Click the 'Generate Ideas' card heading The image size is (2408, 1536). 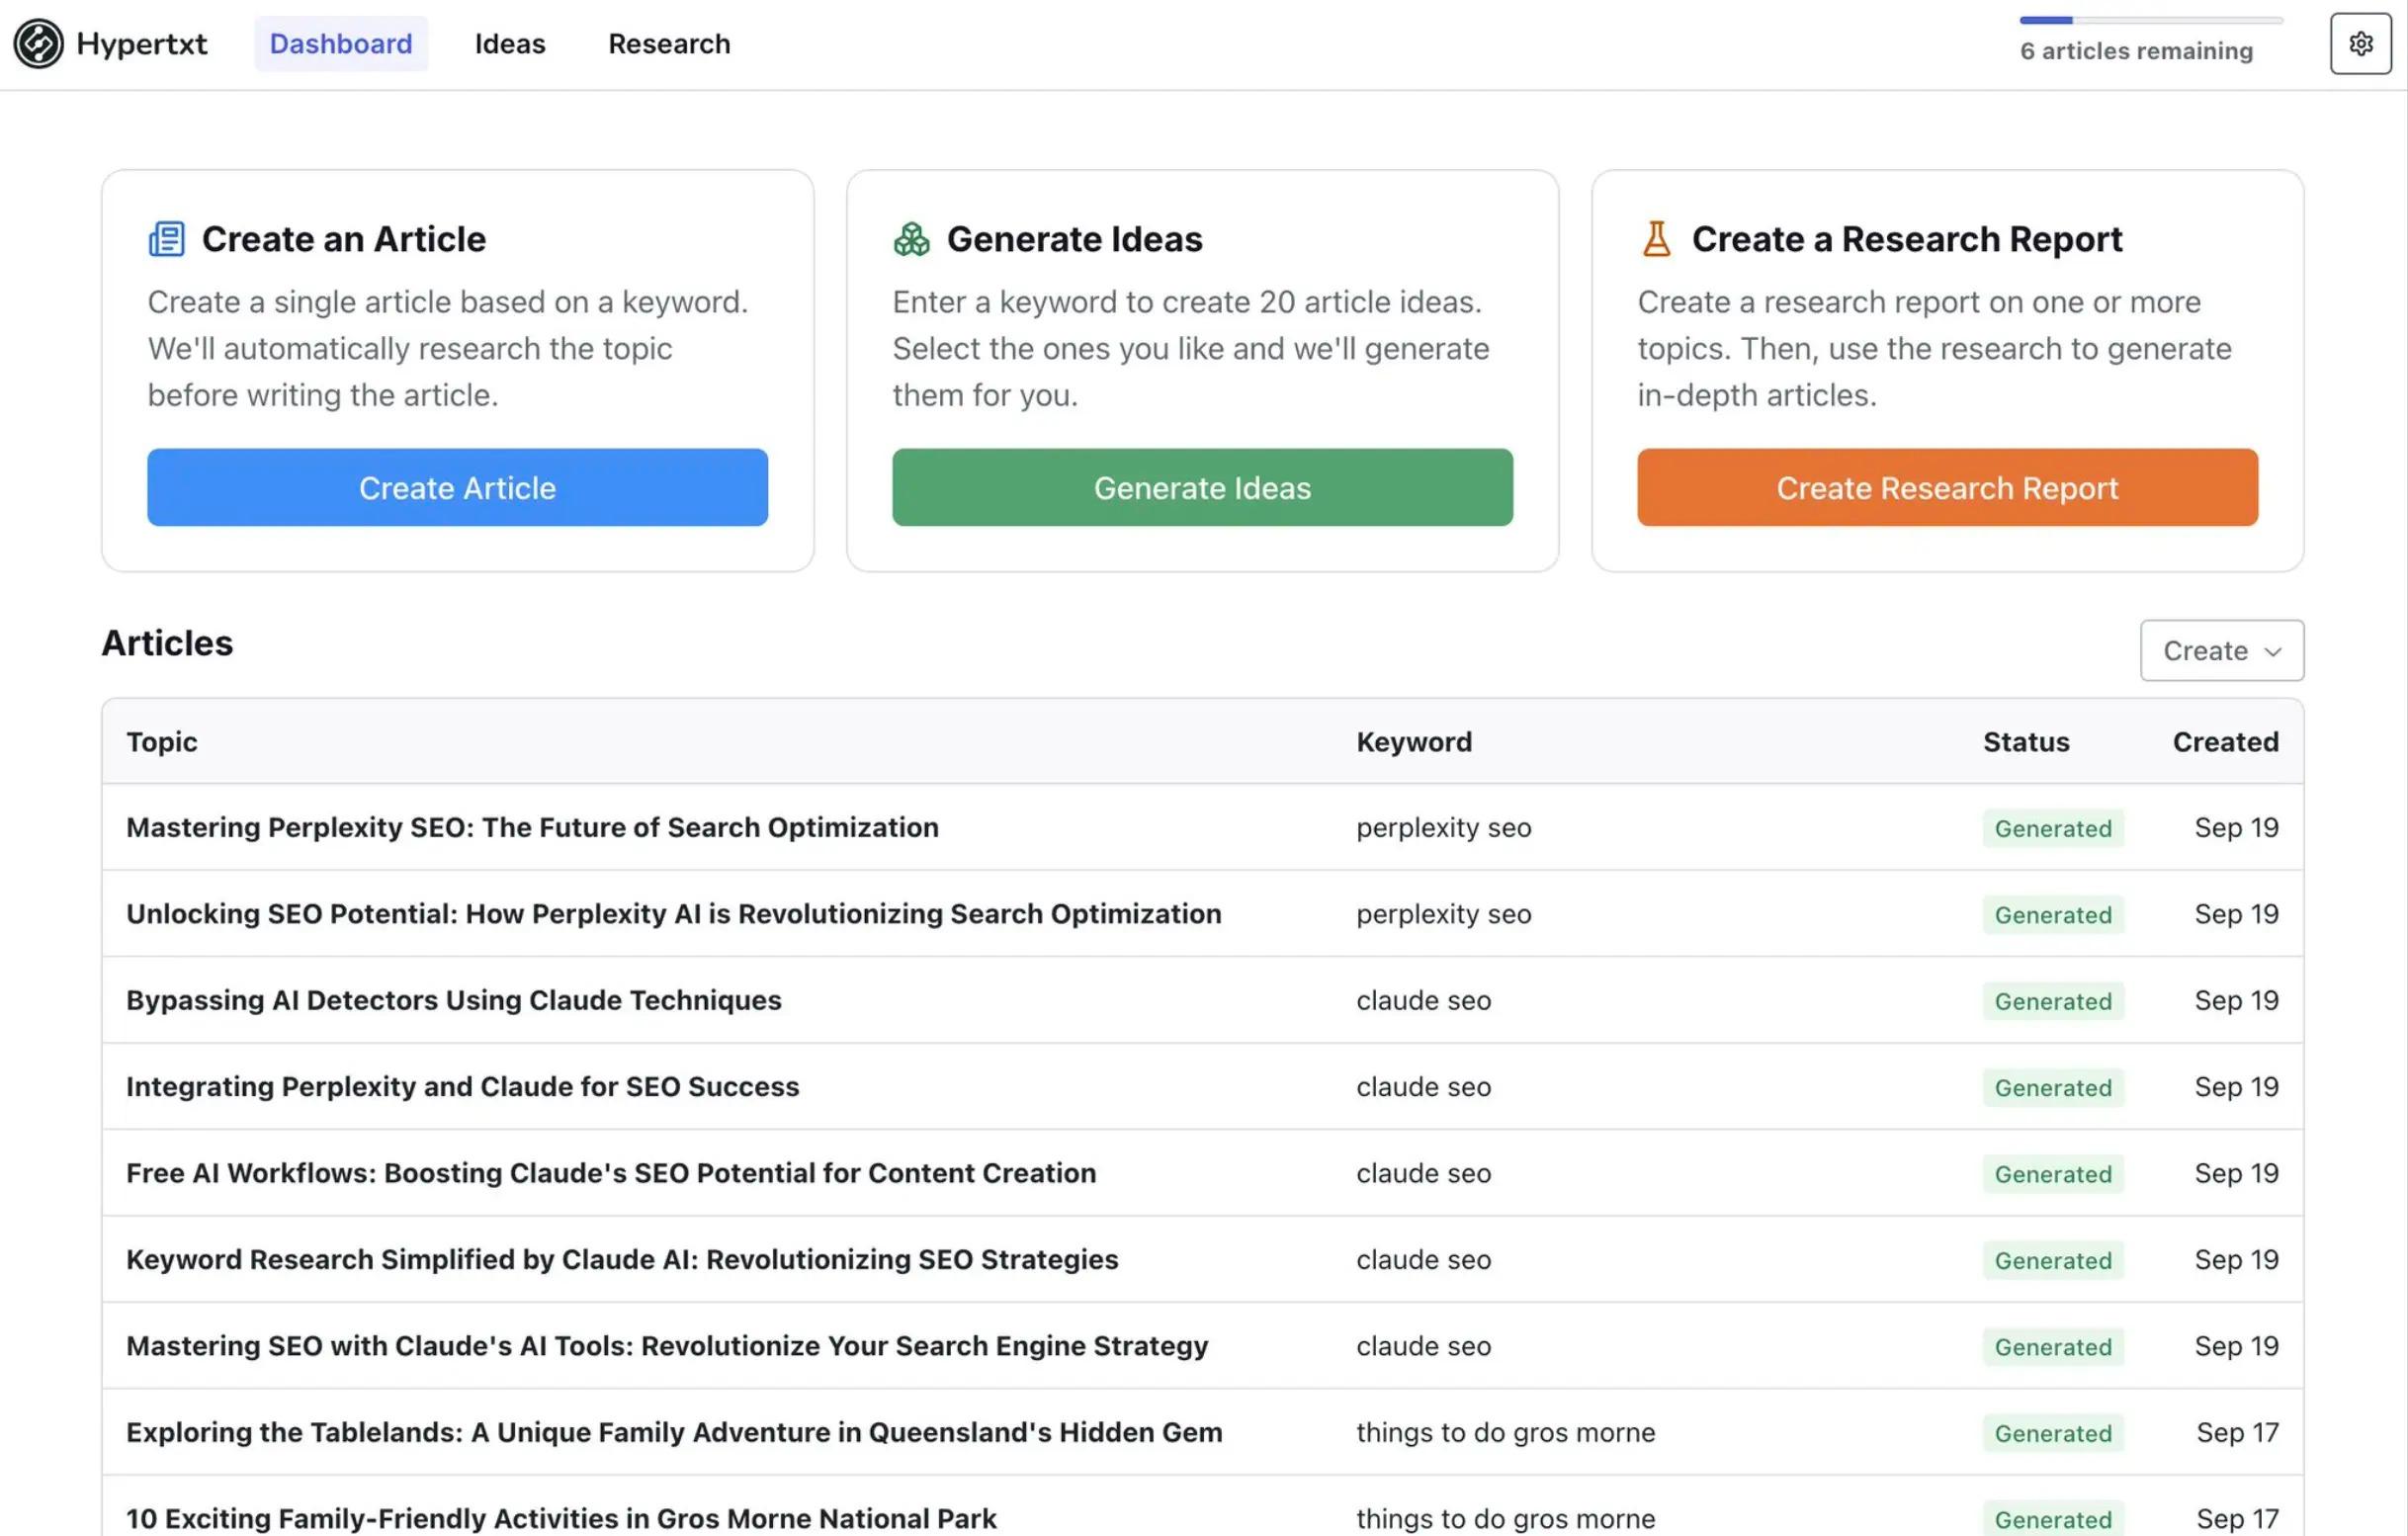1075,239
